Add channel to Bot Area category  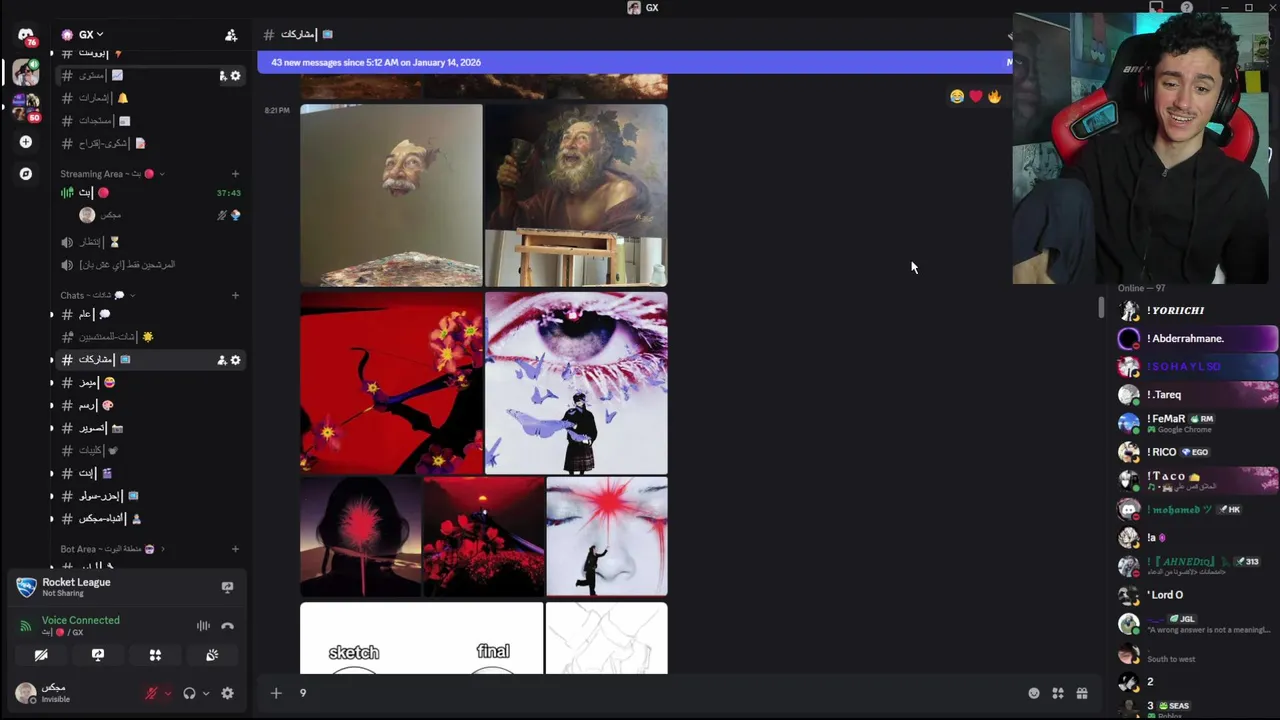point(235,549)
